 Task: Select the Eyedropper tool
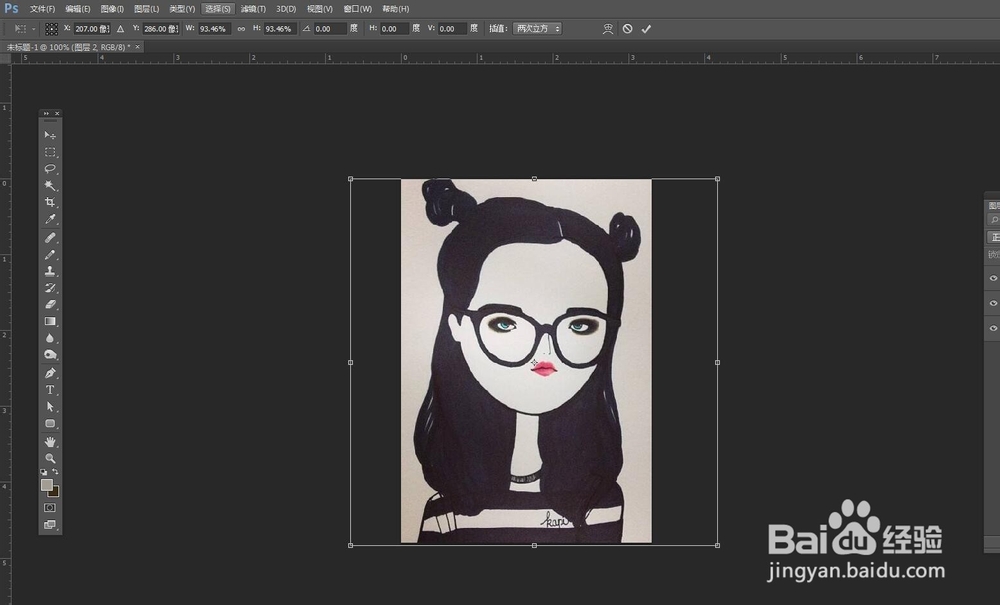click(x=50, y=219)
